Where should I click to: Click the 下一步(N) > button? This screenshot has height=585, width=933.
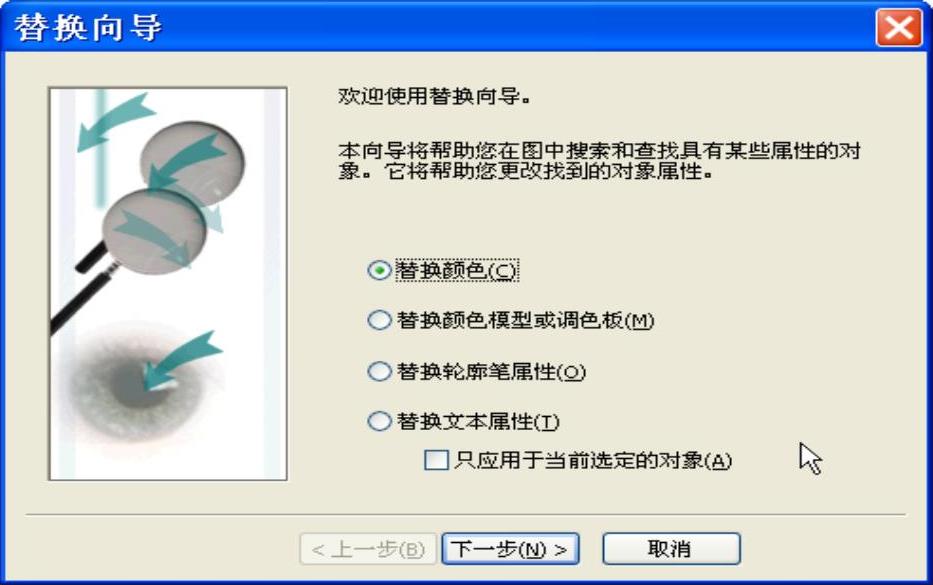tap(510, 549)
